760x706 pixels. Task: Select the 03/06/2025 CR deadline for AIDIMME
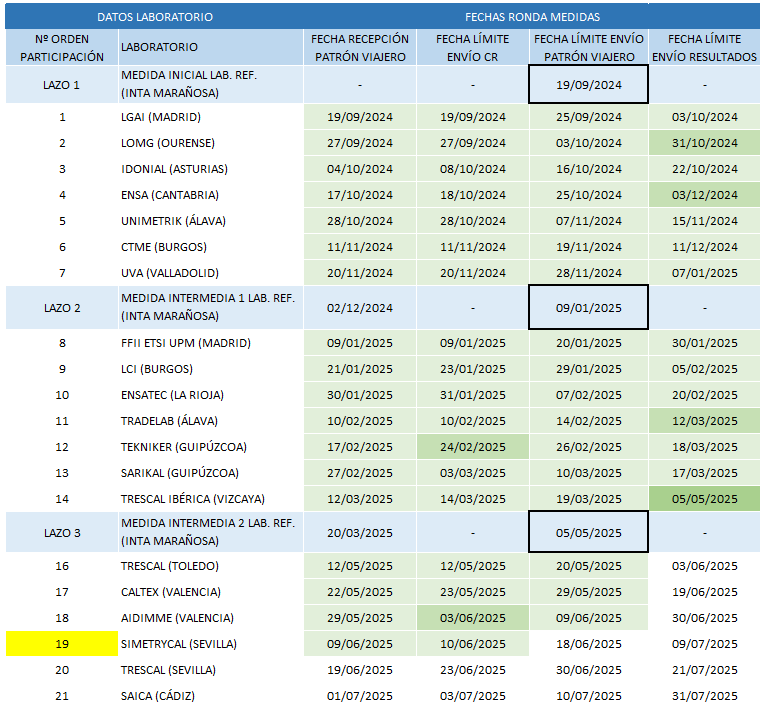pos(473,618)
